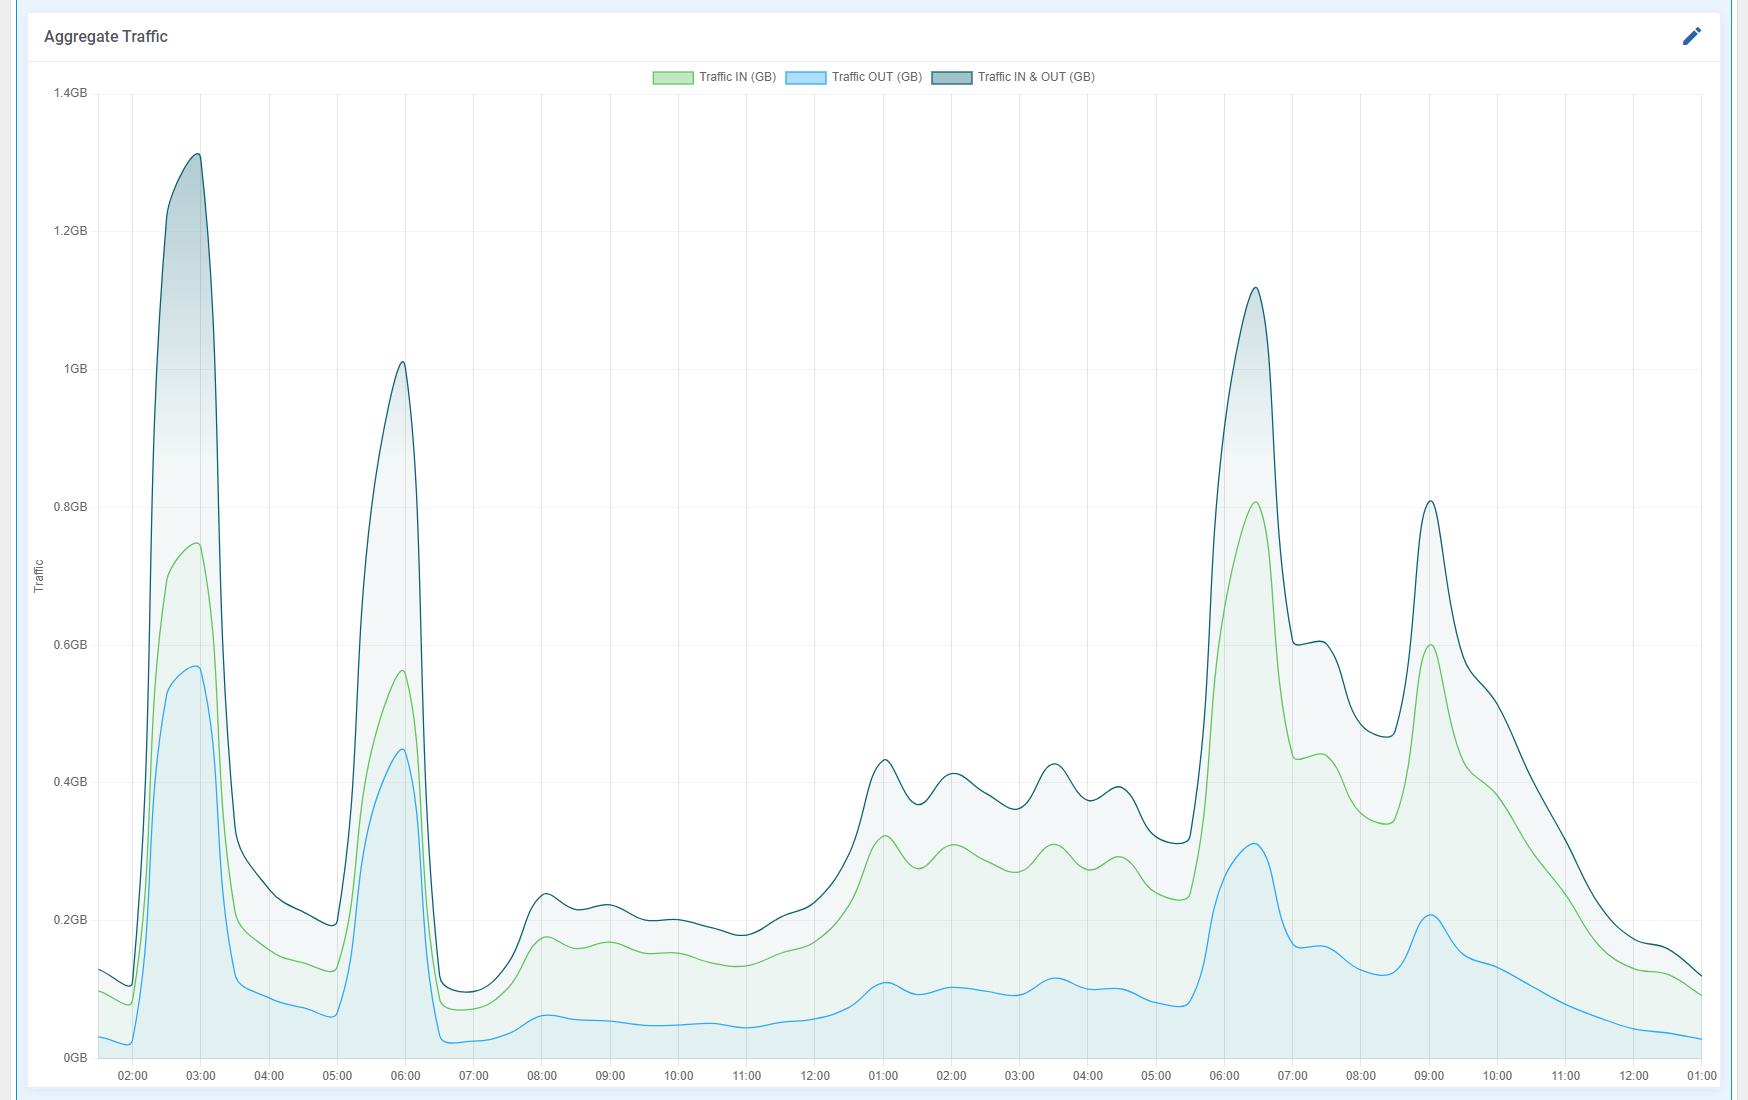Screen dimensions: 1748x1100
Task: Hide the Traffic IN (GB) series label
Action: [738, 77]
